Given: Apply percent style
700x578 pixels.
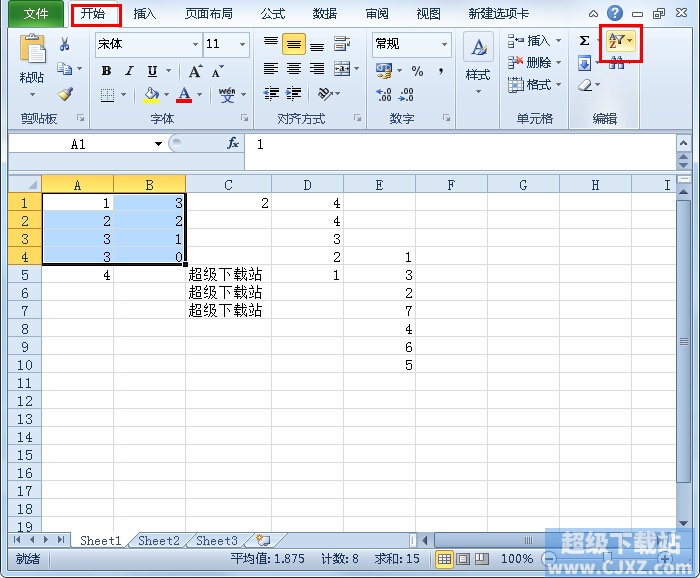Looking at the screenshot, I should tap(417, 71).
